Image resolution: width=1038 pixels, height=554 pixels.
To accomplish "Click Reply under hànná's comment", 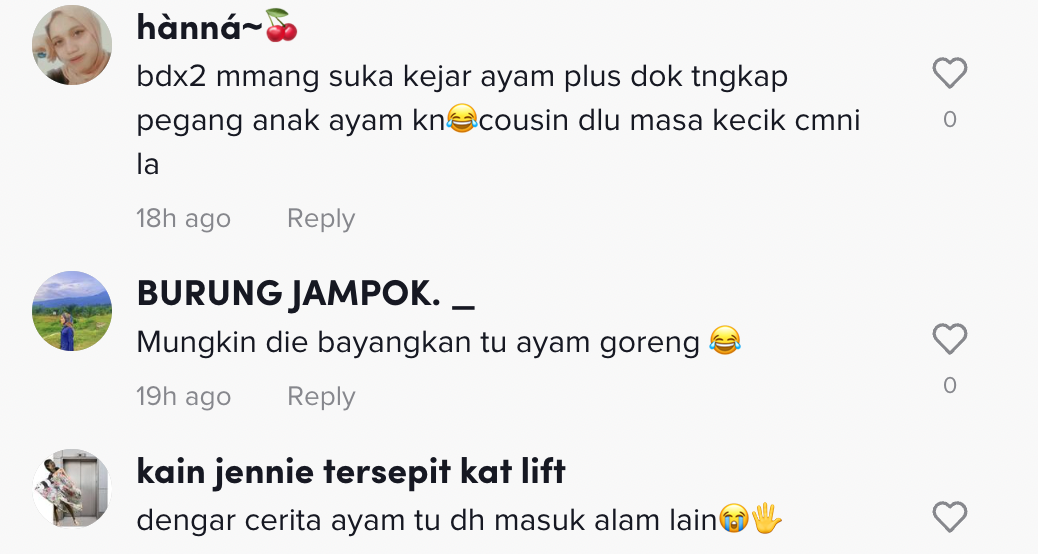I will (321, 218).
